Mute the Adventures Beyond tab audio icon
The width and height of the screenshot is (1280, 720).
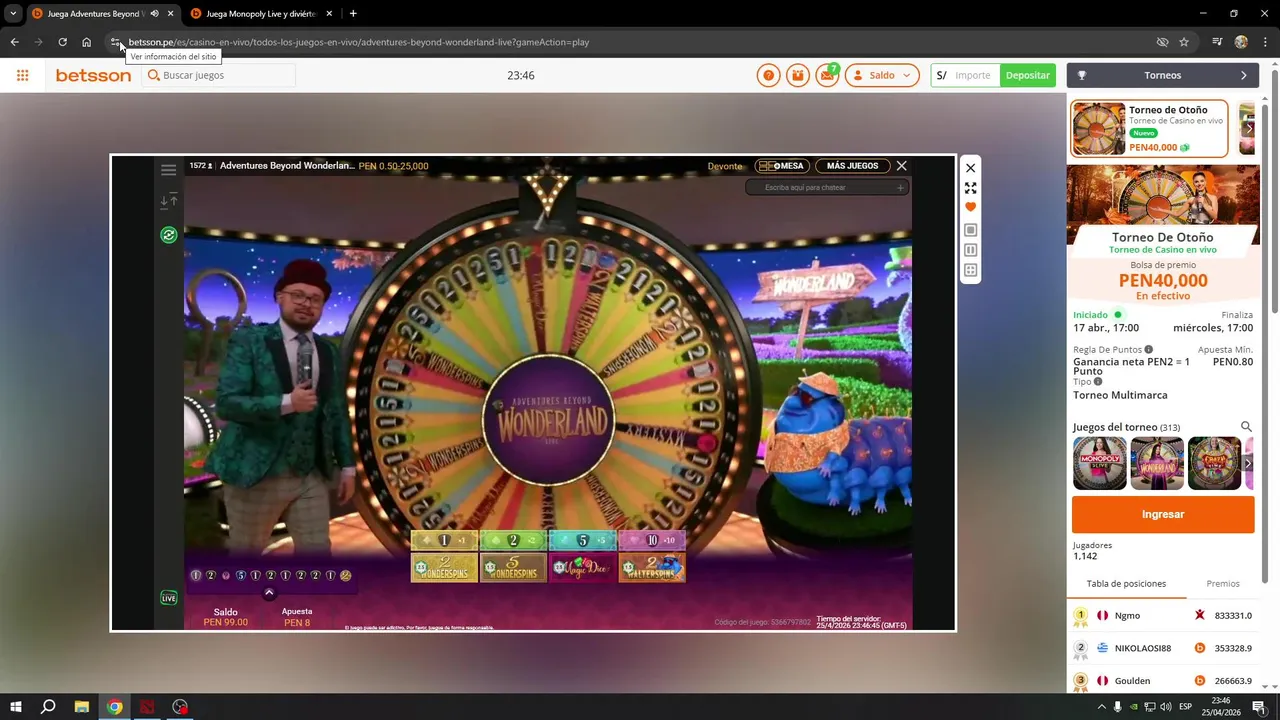[154, 14]
